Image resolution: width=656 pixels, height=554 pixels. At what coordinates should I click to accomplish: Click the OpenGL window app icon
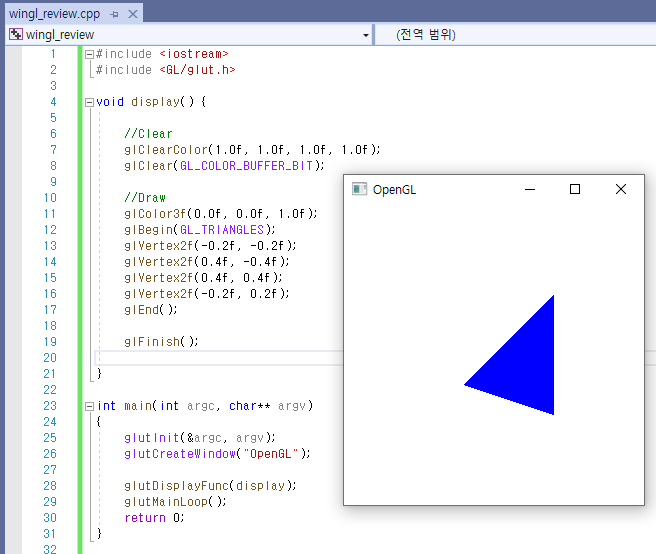click(x=359, y=189)
